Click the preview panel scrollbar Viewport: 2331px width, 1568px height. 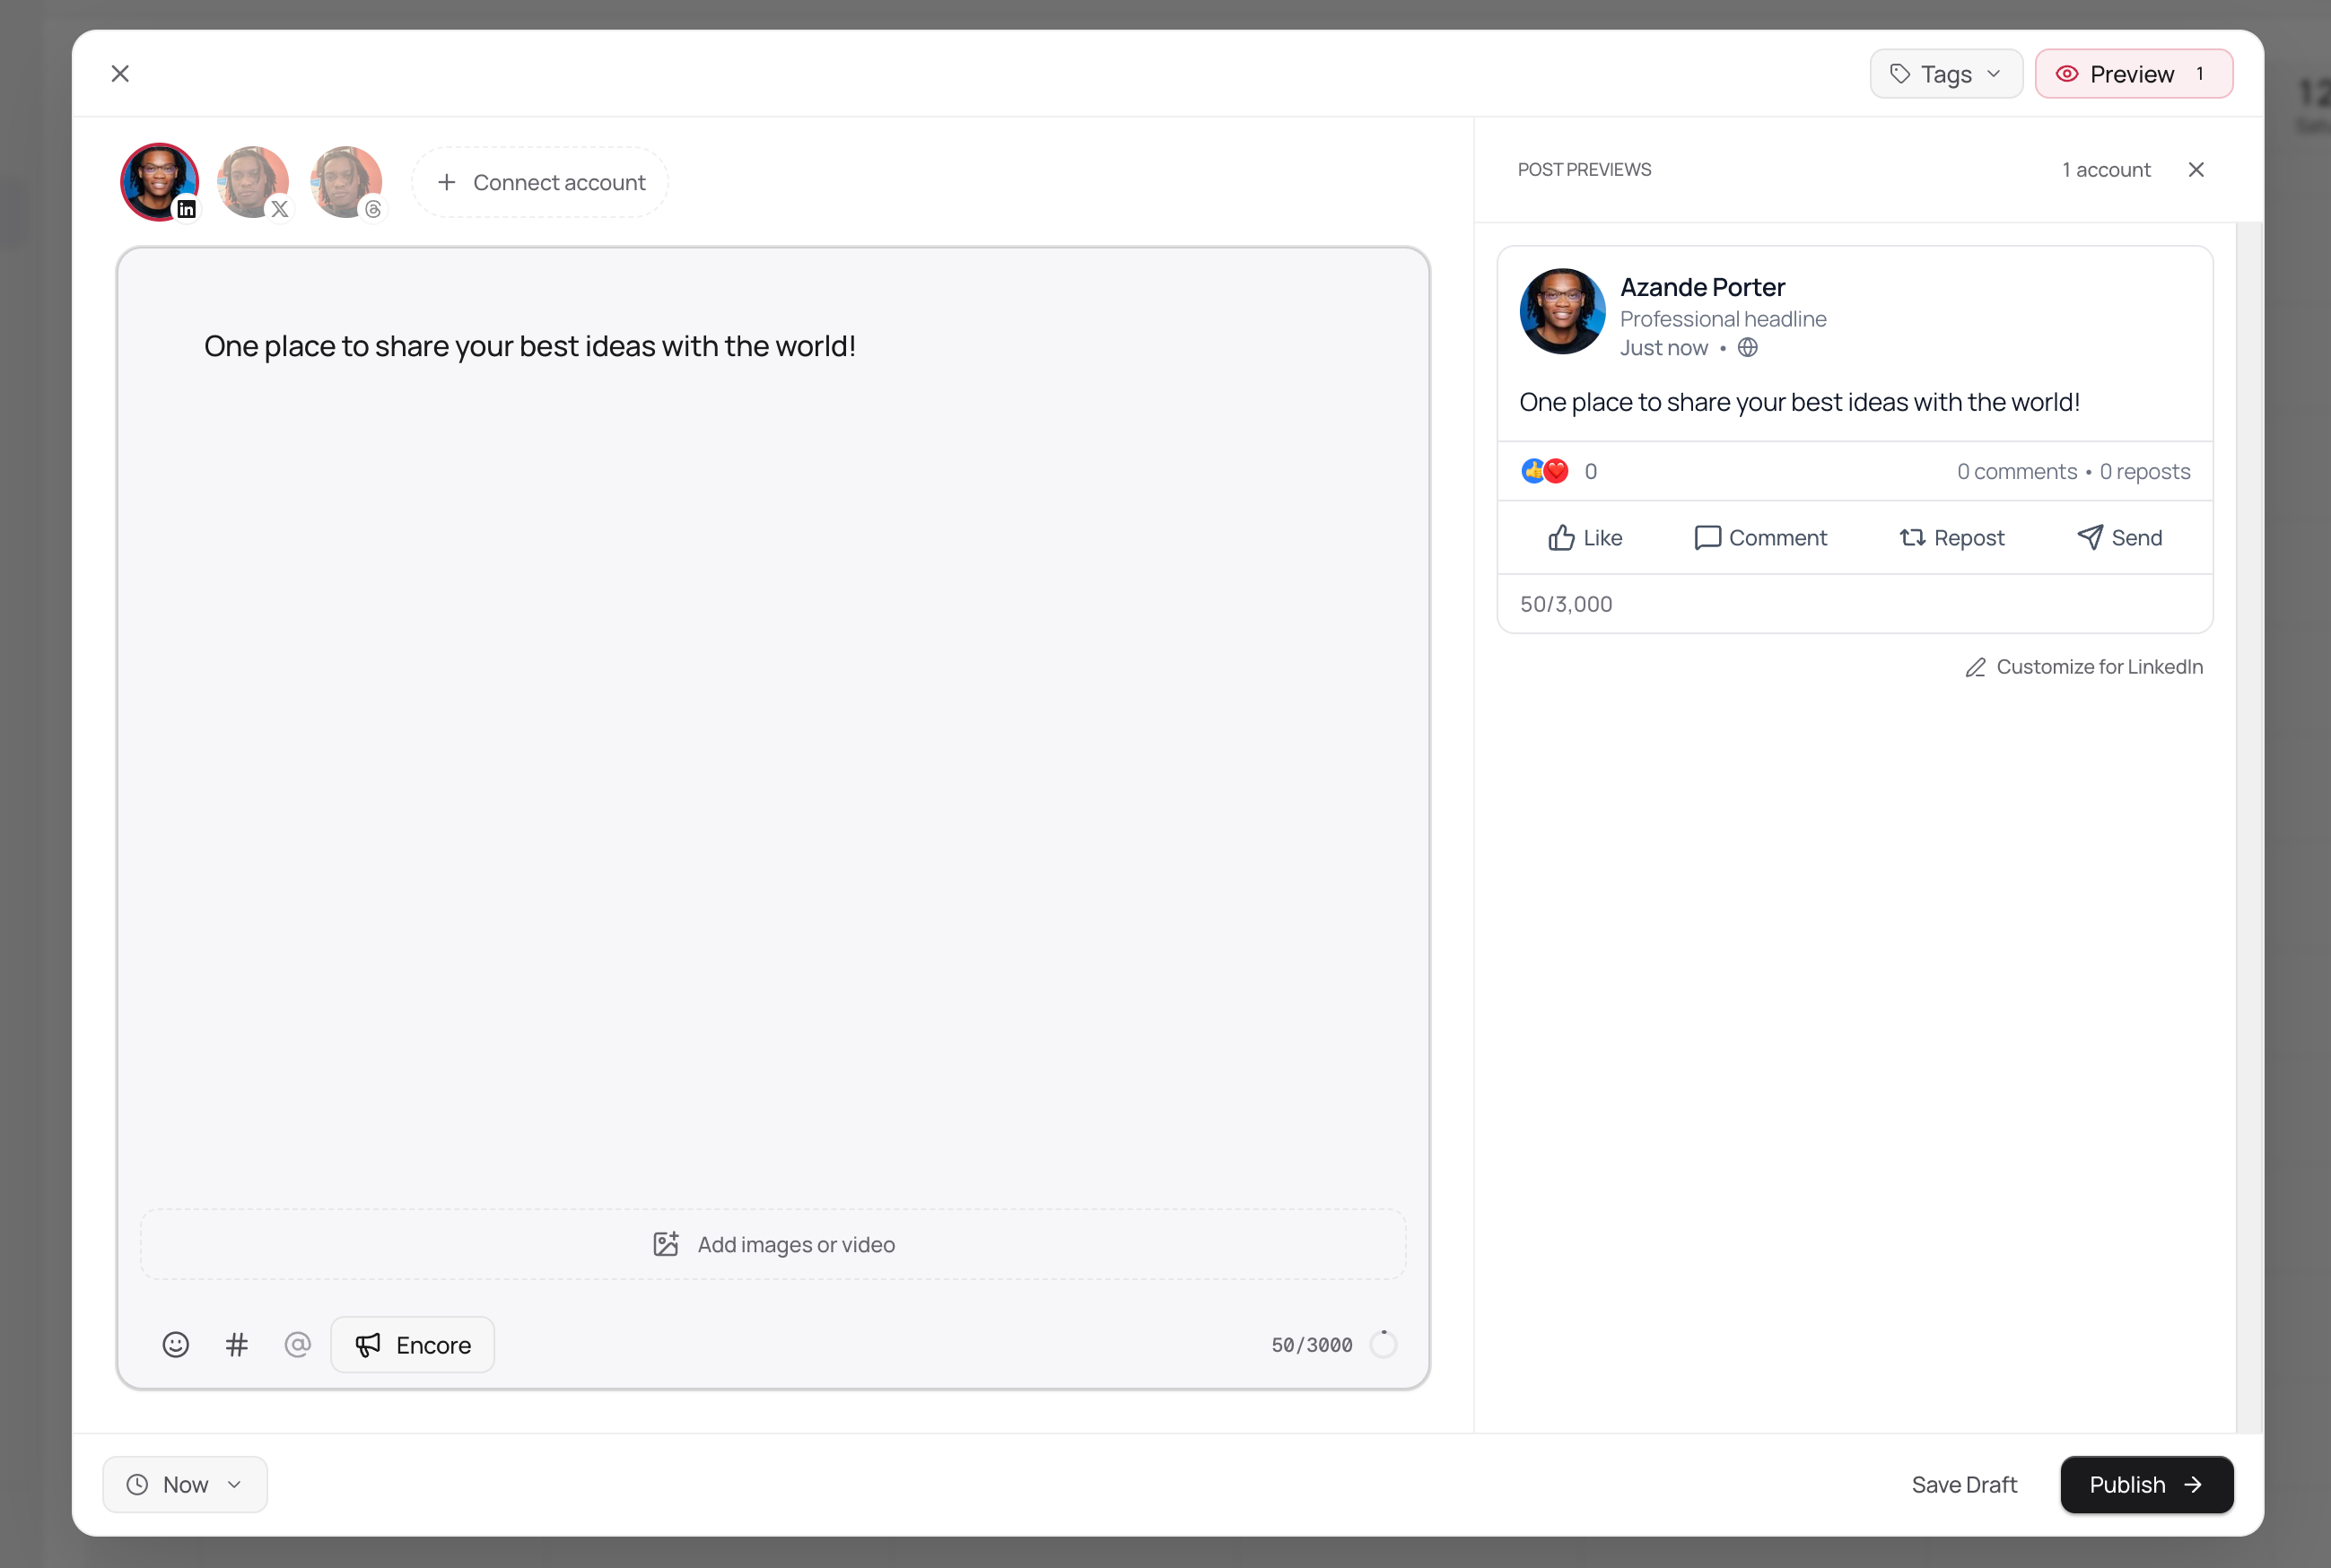click(x=2249, y=828)
